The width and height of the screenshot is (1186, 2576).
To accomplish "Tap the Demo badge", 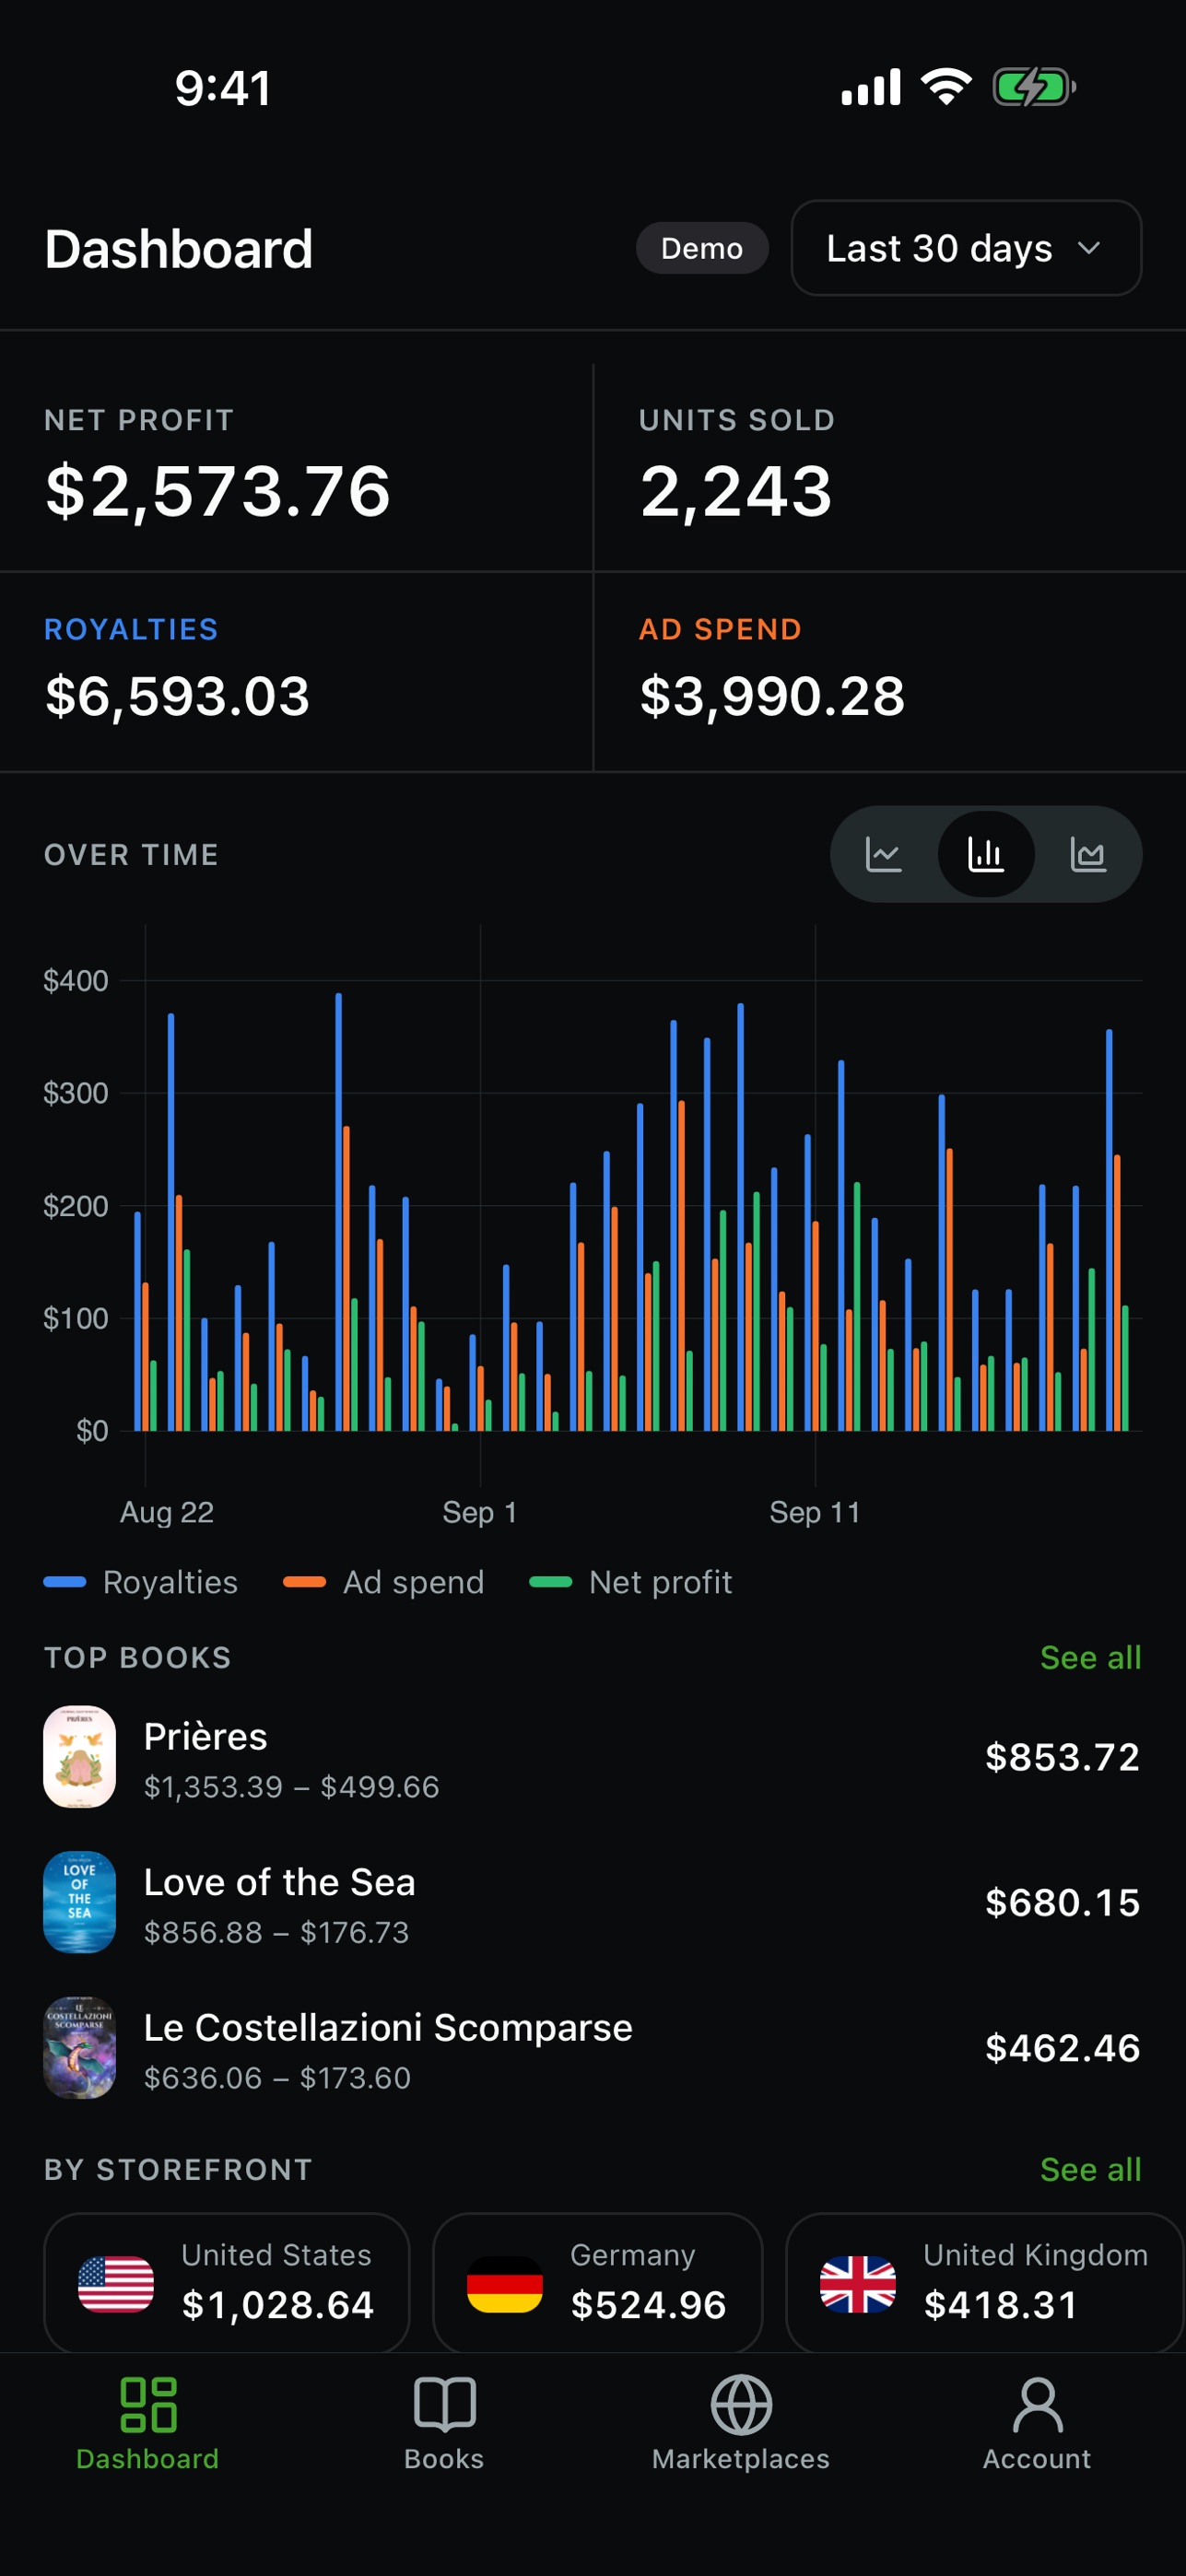I will (x=702, y=248).
